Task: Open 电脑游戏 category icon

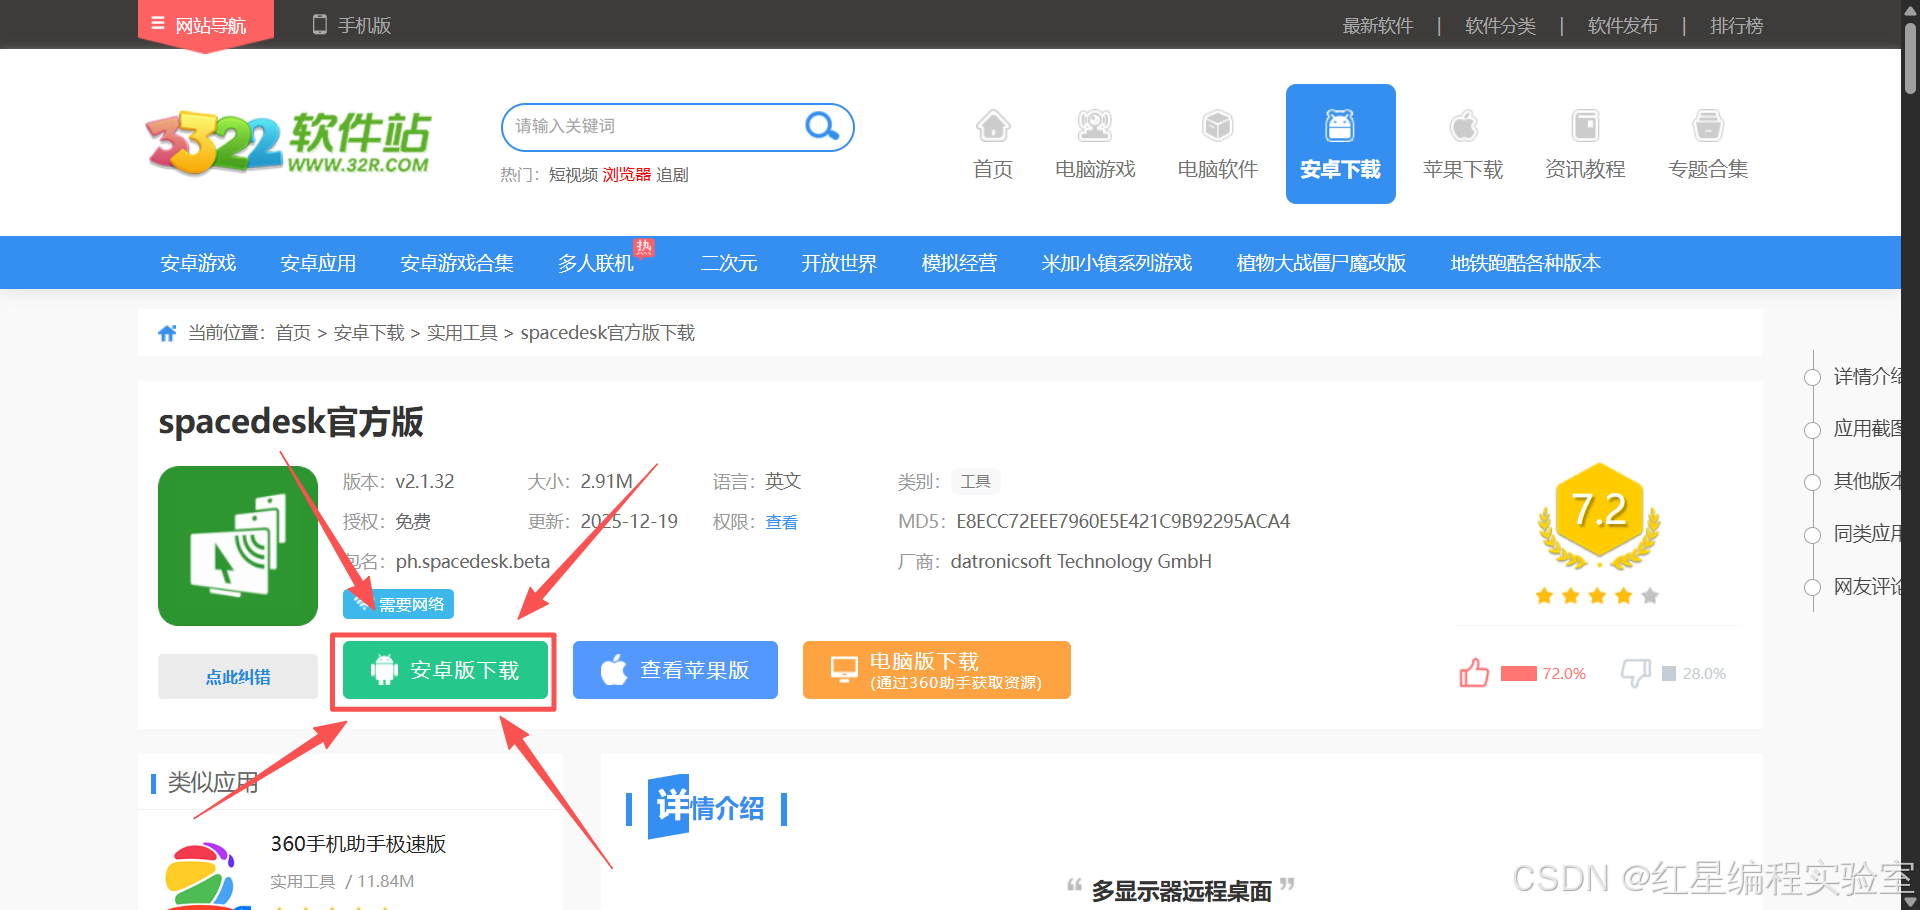Action: (x=1095, y=144)
